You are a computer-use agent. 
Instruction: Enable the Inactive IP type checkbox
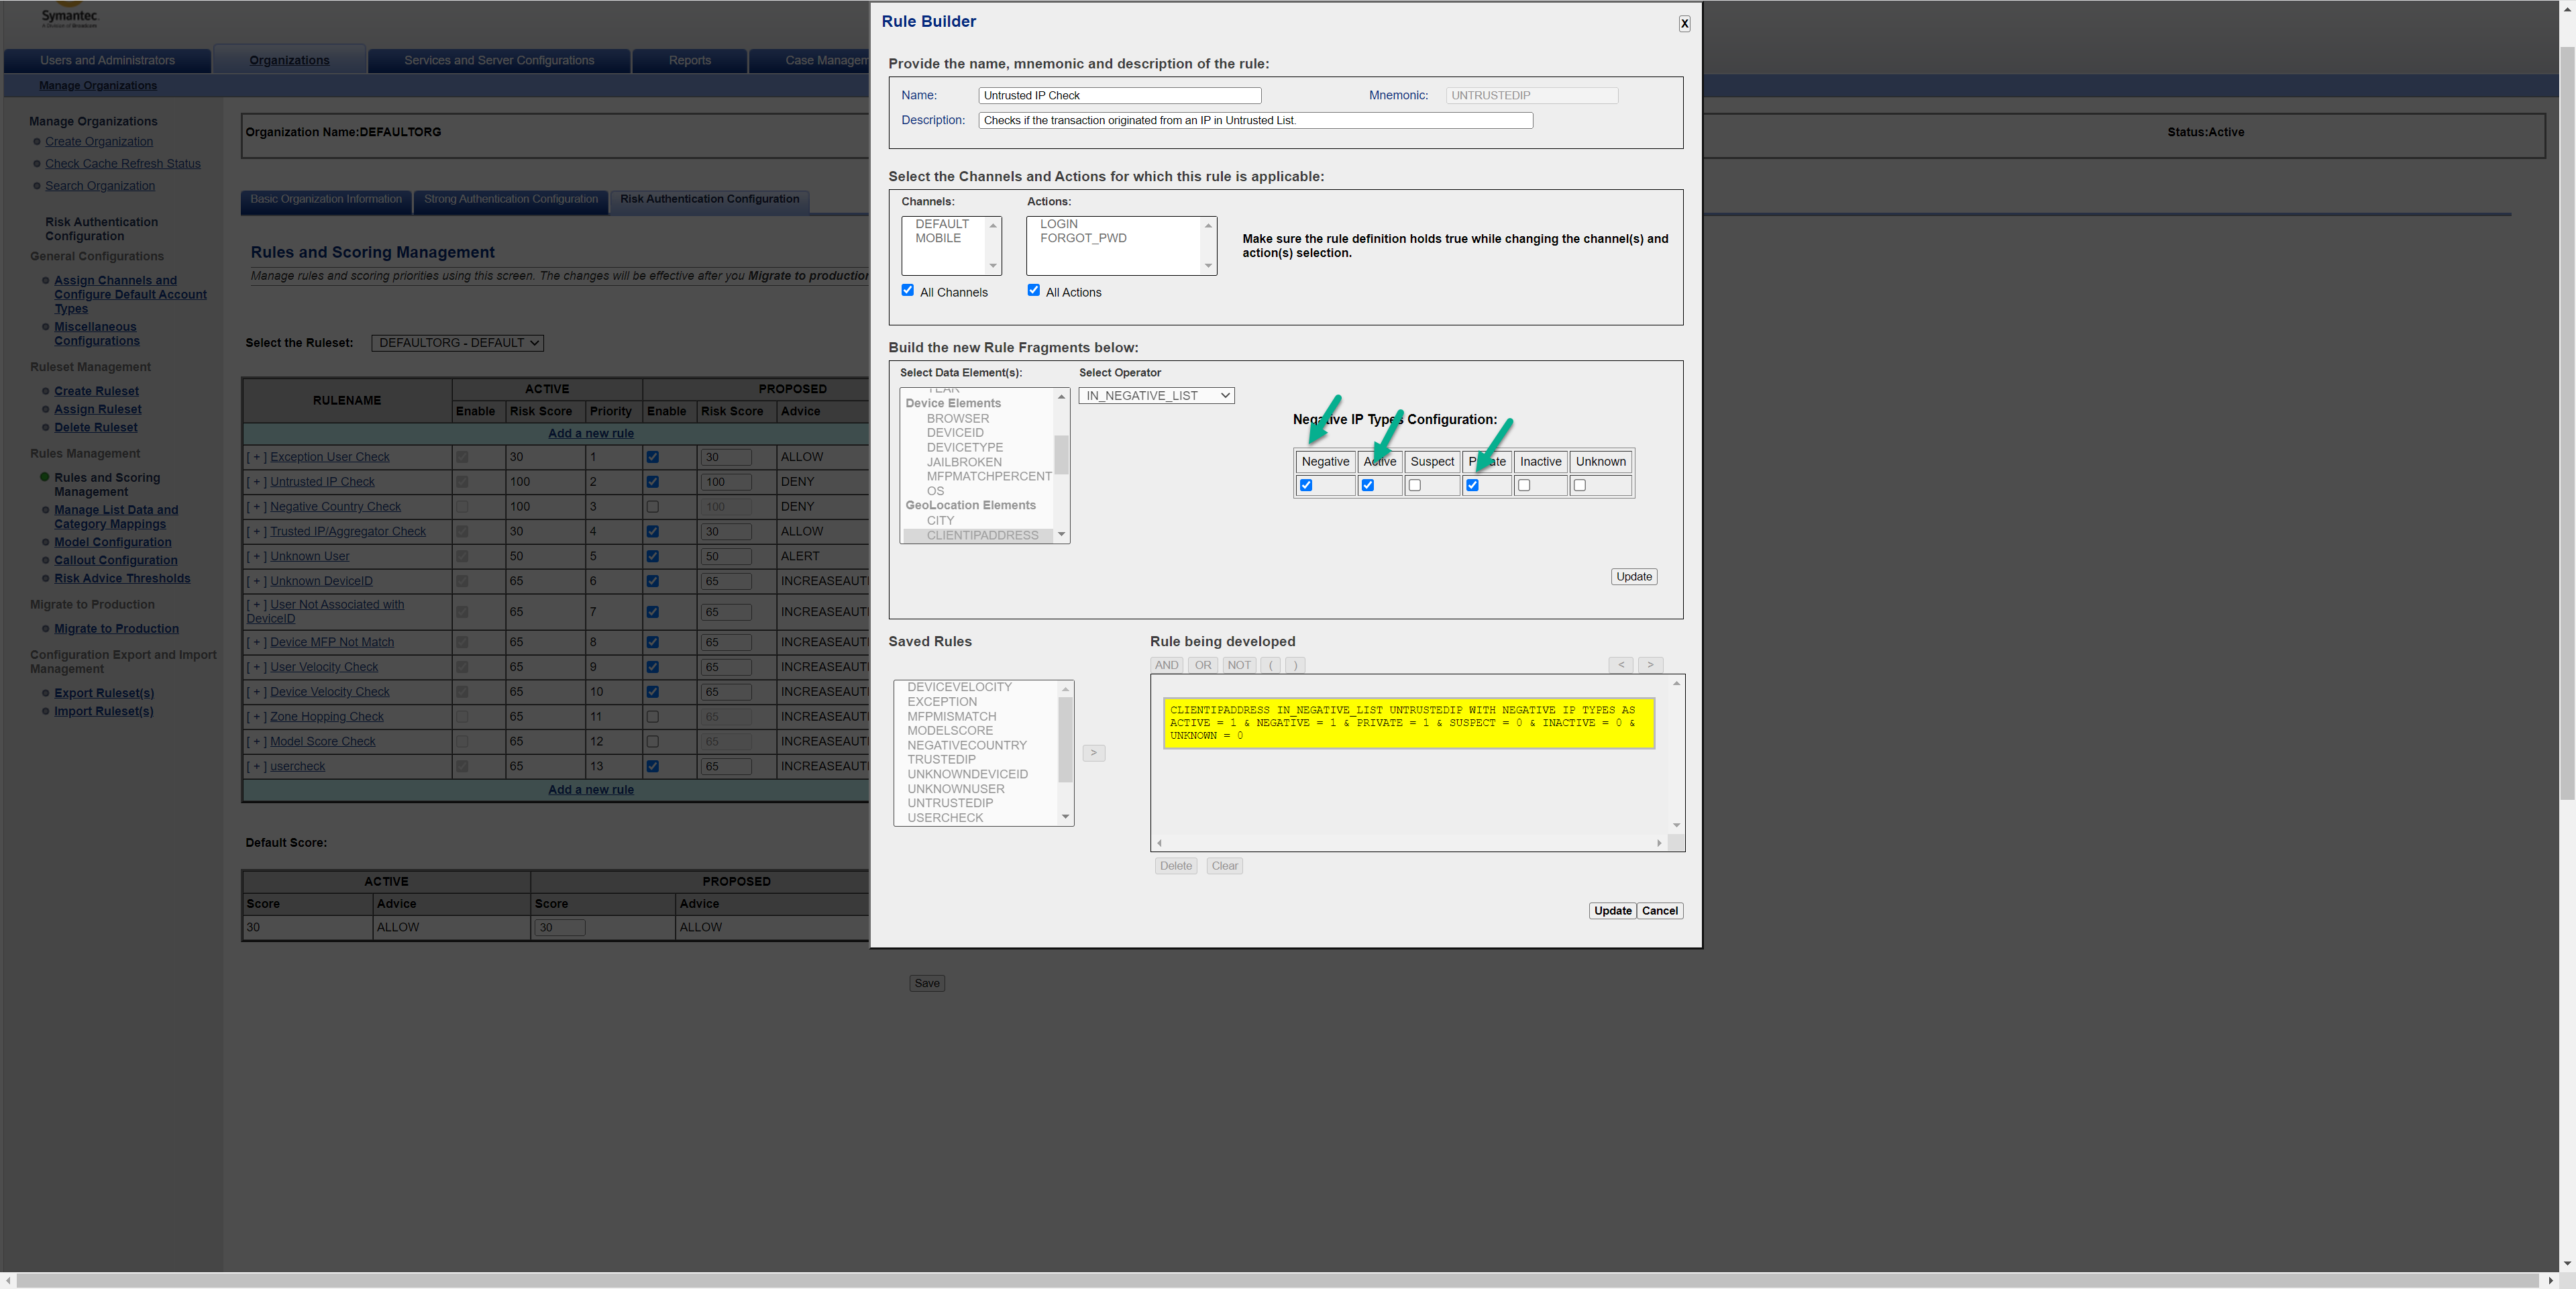pyautogui.click(x=1523, y=486)
